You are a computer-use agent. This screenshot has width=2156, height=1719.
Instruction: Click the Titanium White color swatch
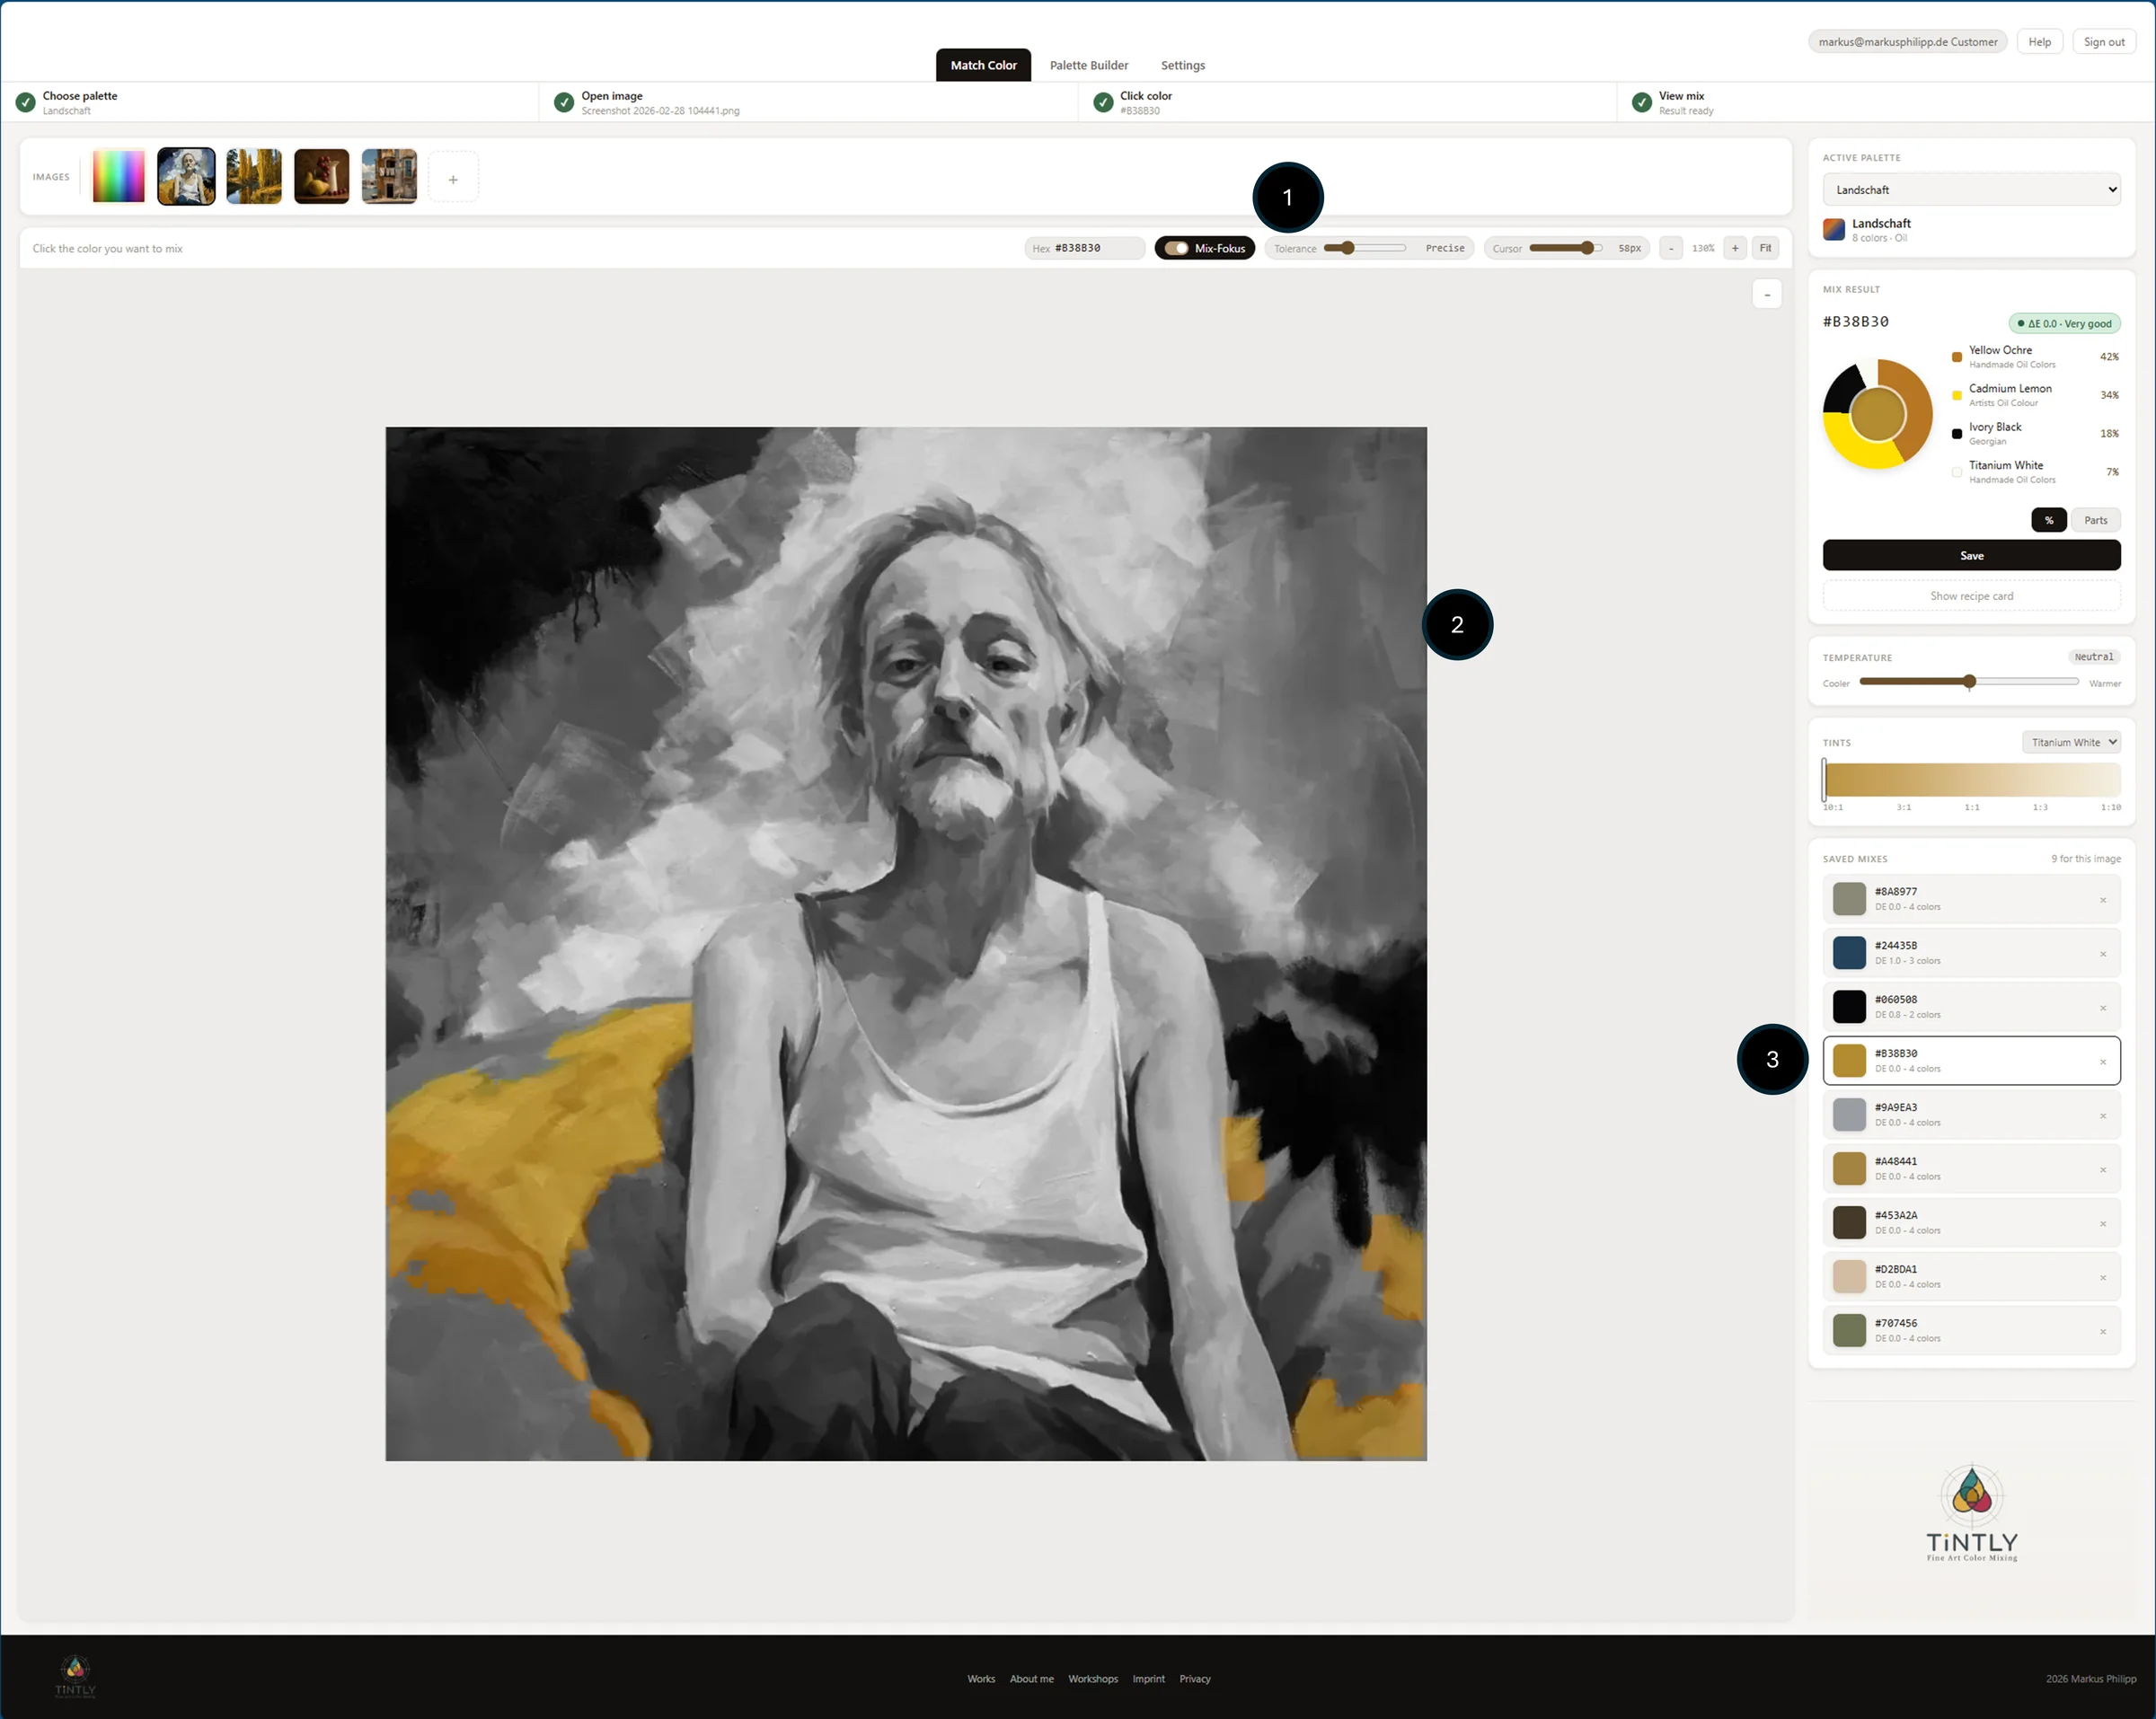pyautogui.click(x=1957, y=472)
